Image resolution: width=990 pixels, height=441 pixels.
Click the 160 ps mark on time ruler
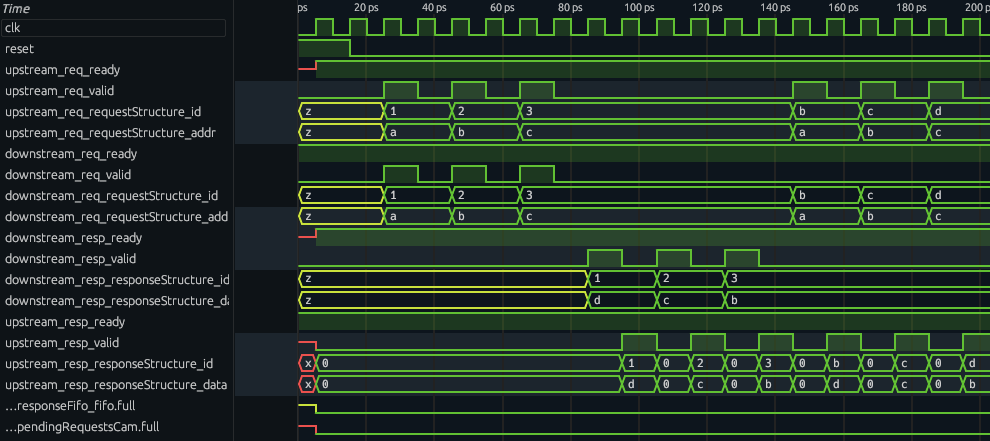pyautogui.click(x=844, y=8)
